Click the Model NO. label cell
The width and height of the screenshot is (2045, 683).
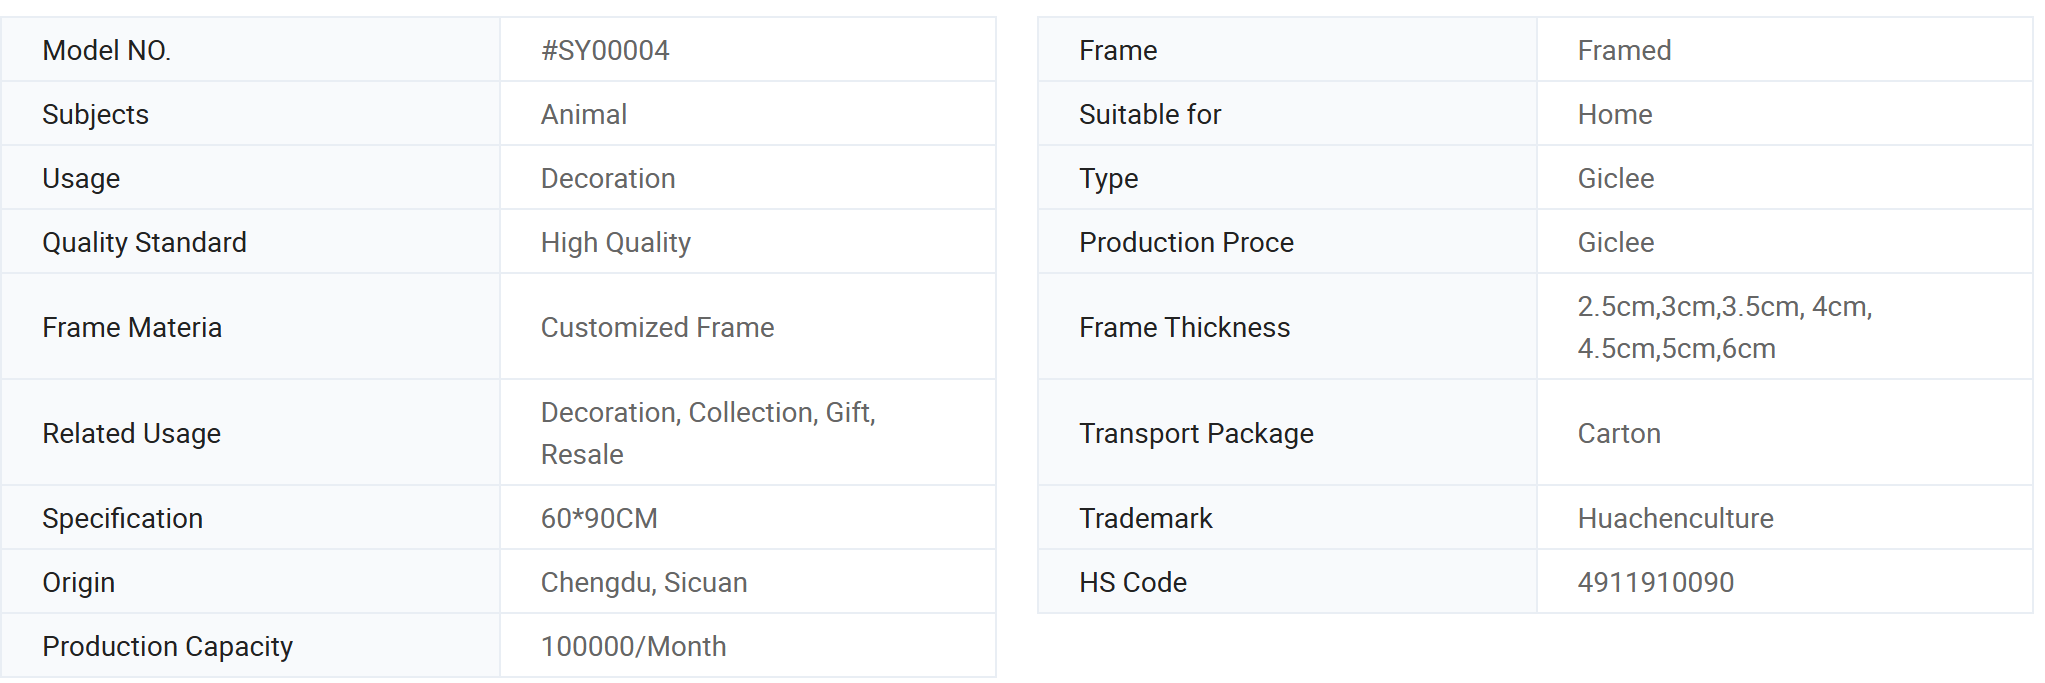pos(250,50)
